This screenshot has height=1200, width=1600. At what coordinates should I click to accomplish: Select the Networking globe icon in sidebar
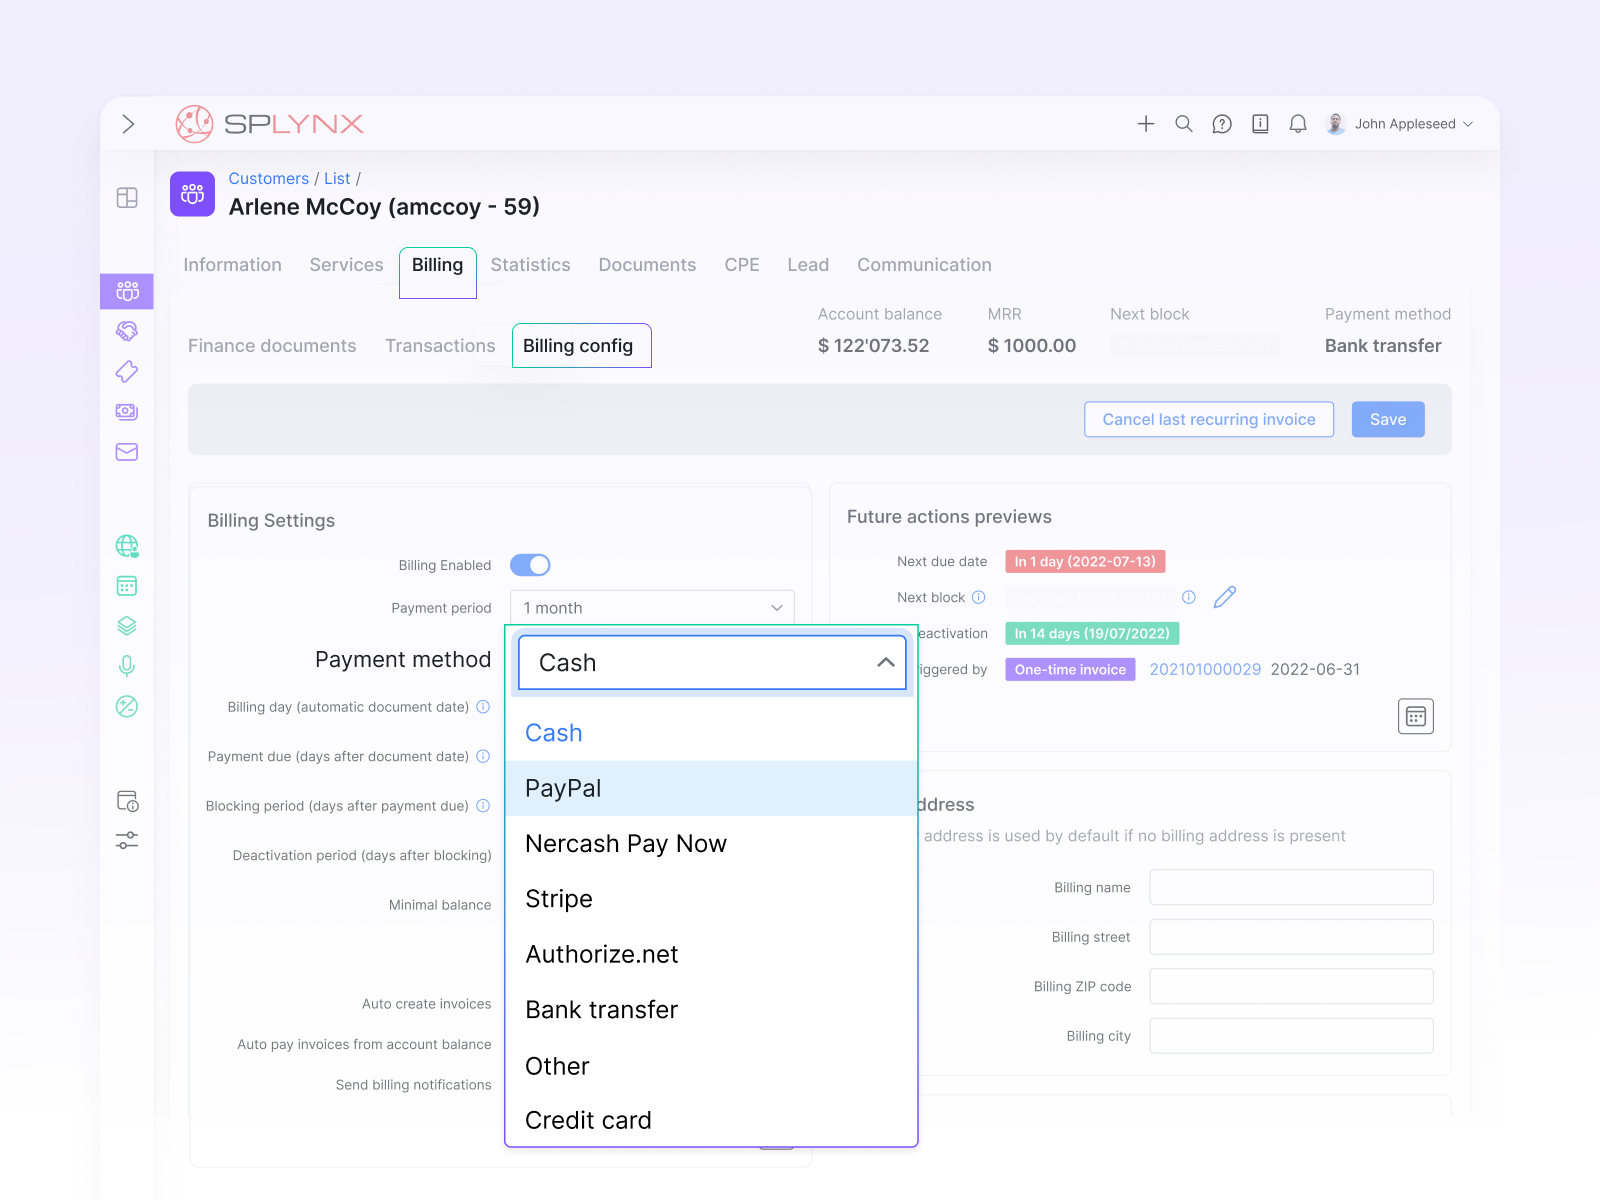coord(127,546)
